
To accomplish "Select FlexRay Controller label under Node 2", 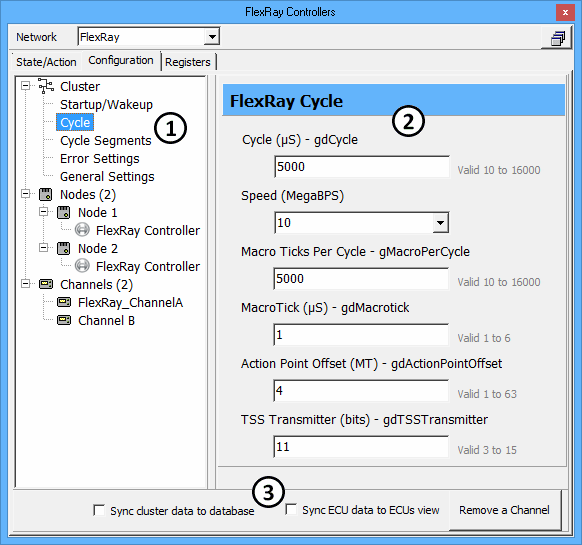I will click(148, 267).
